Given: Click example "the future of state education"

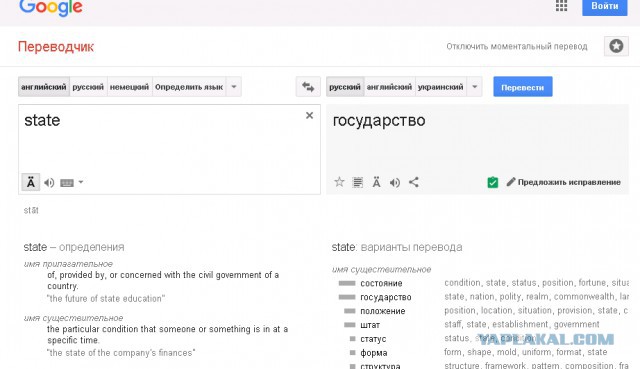Looking at the screenshot, I should click(106, 299).
